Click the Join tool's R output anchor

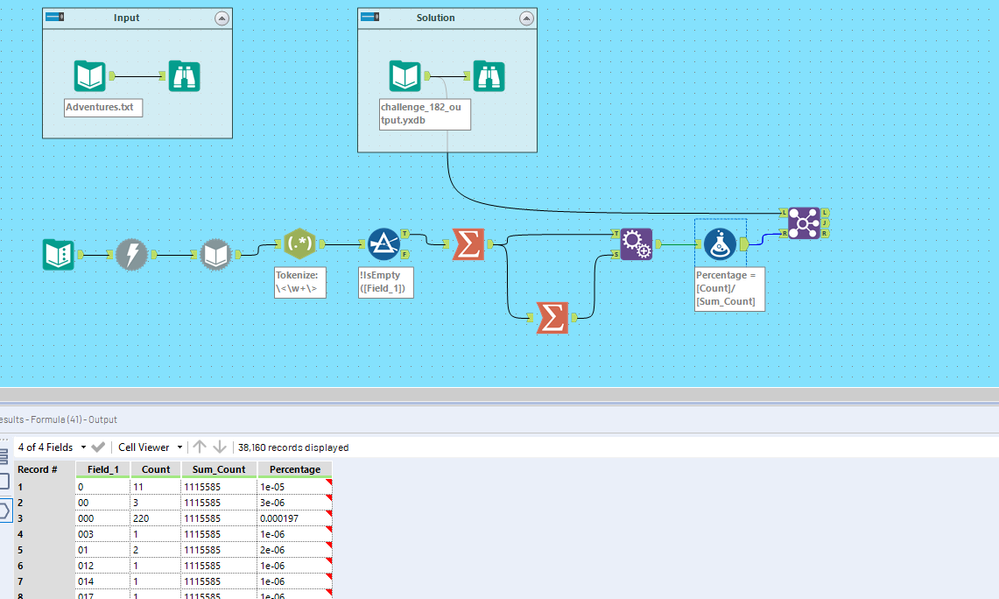(824, 234)
